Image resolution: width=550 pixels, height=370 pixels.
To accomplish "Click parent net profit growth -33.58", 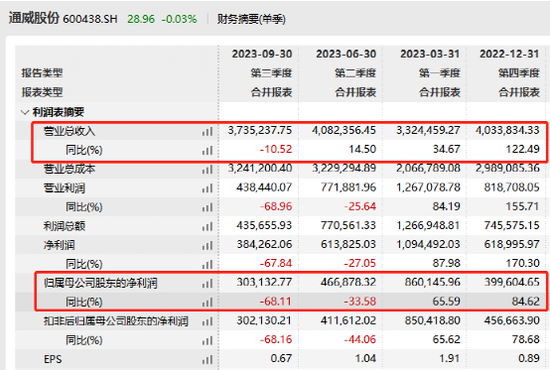I will coord(360,301).
